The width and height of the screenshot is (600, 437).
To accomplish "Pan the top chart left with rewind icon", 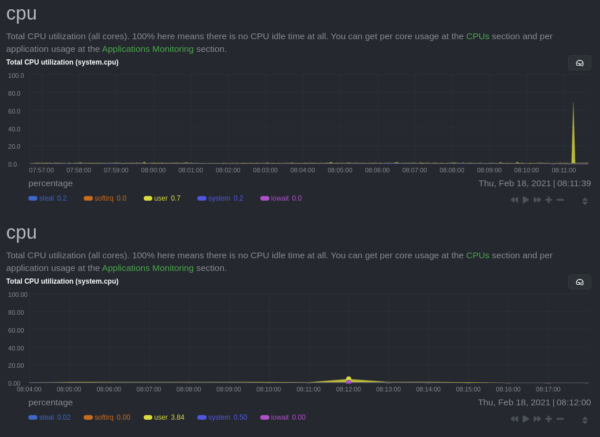I will [514, 200].
